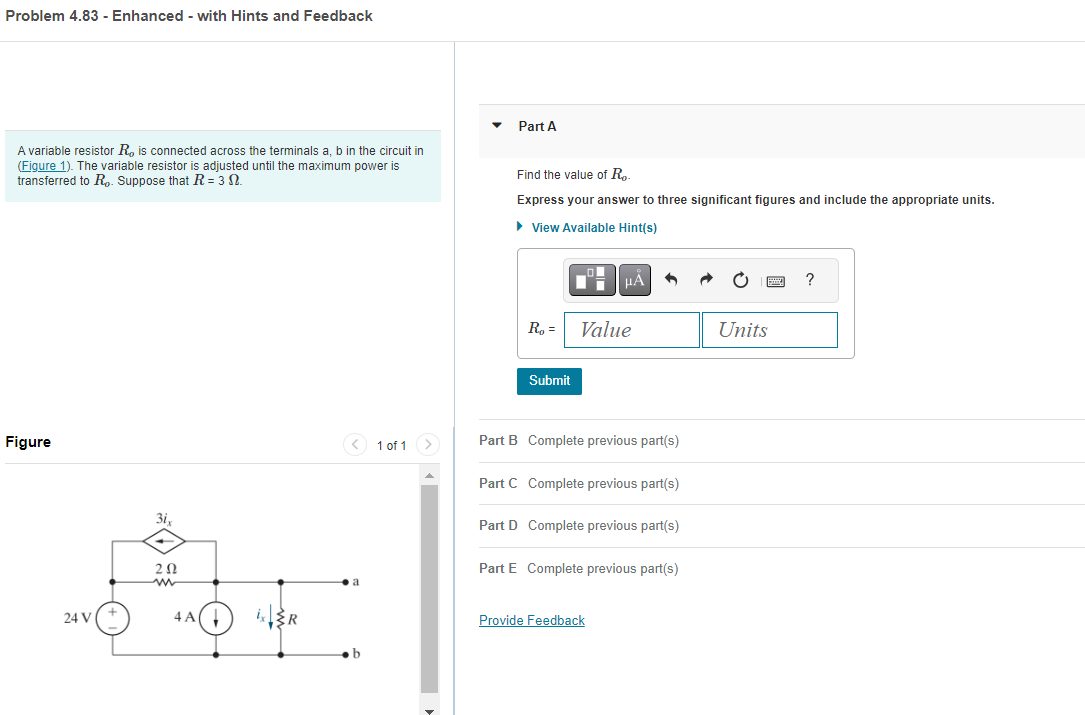Click the figure scrollbar down arrow
This screenshot has height=715, width=1085.
click(429, 708)
